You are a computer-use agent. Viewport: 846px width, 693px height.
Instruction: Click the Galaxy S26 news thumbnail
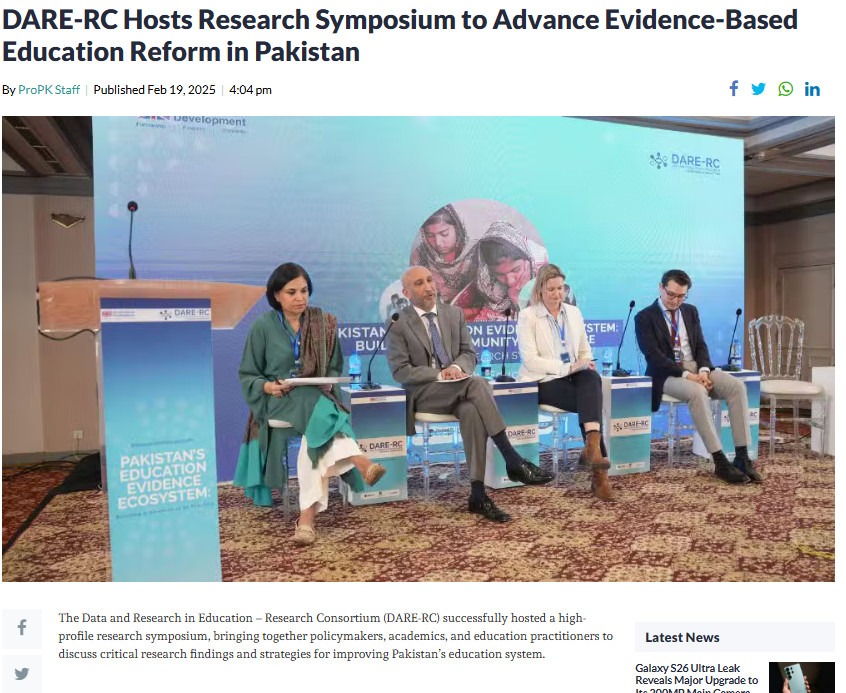coord(801,677)
